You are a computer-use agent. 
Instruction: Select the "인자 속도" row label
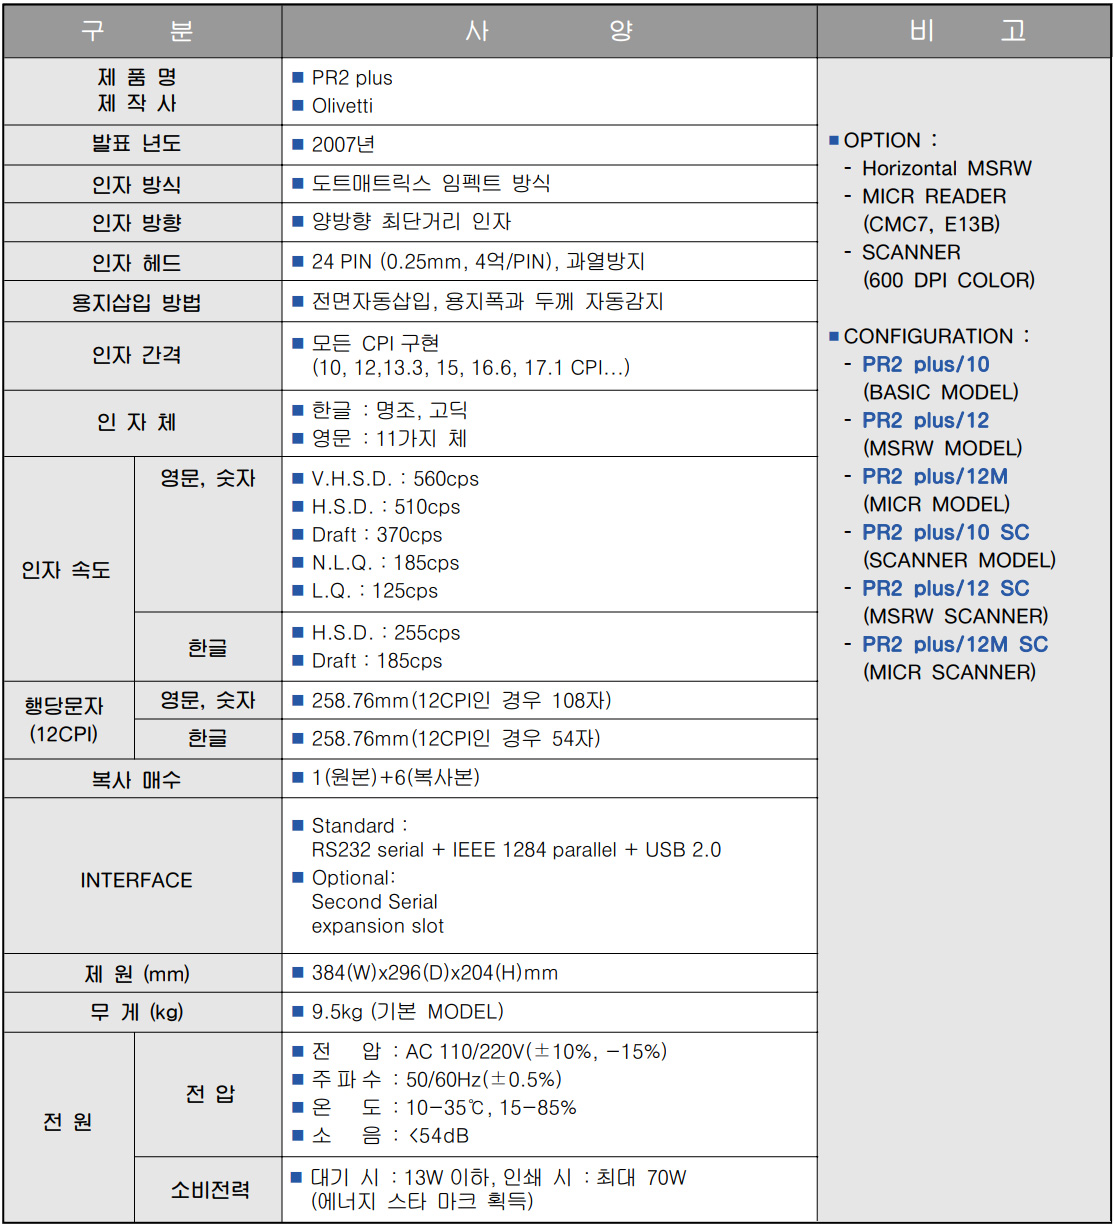click(x=66, y=571)
